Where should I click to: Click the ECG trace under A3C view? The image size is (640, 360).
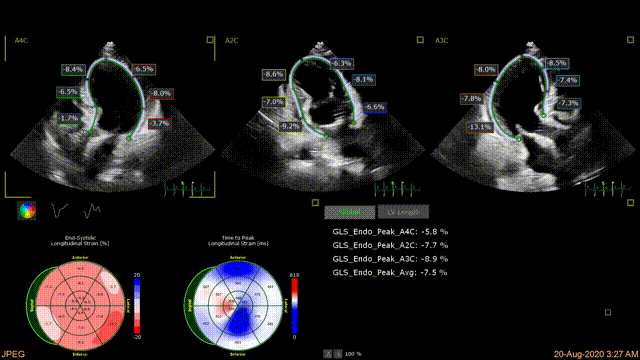608,189
